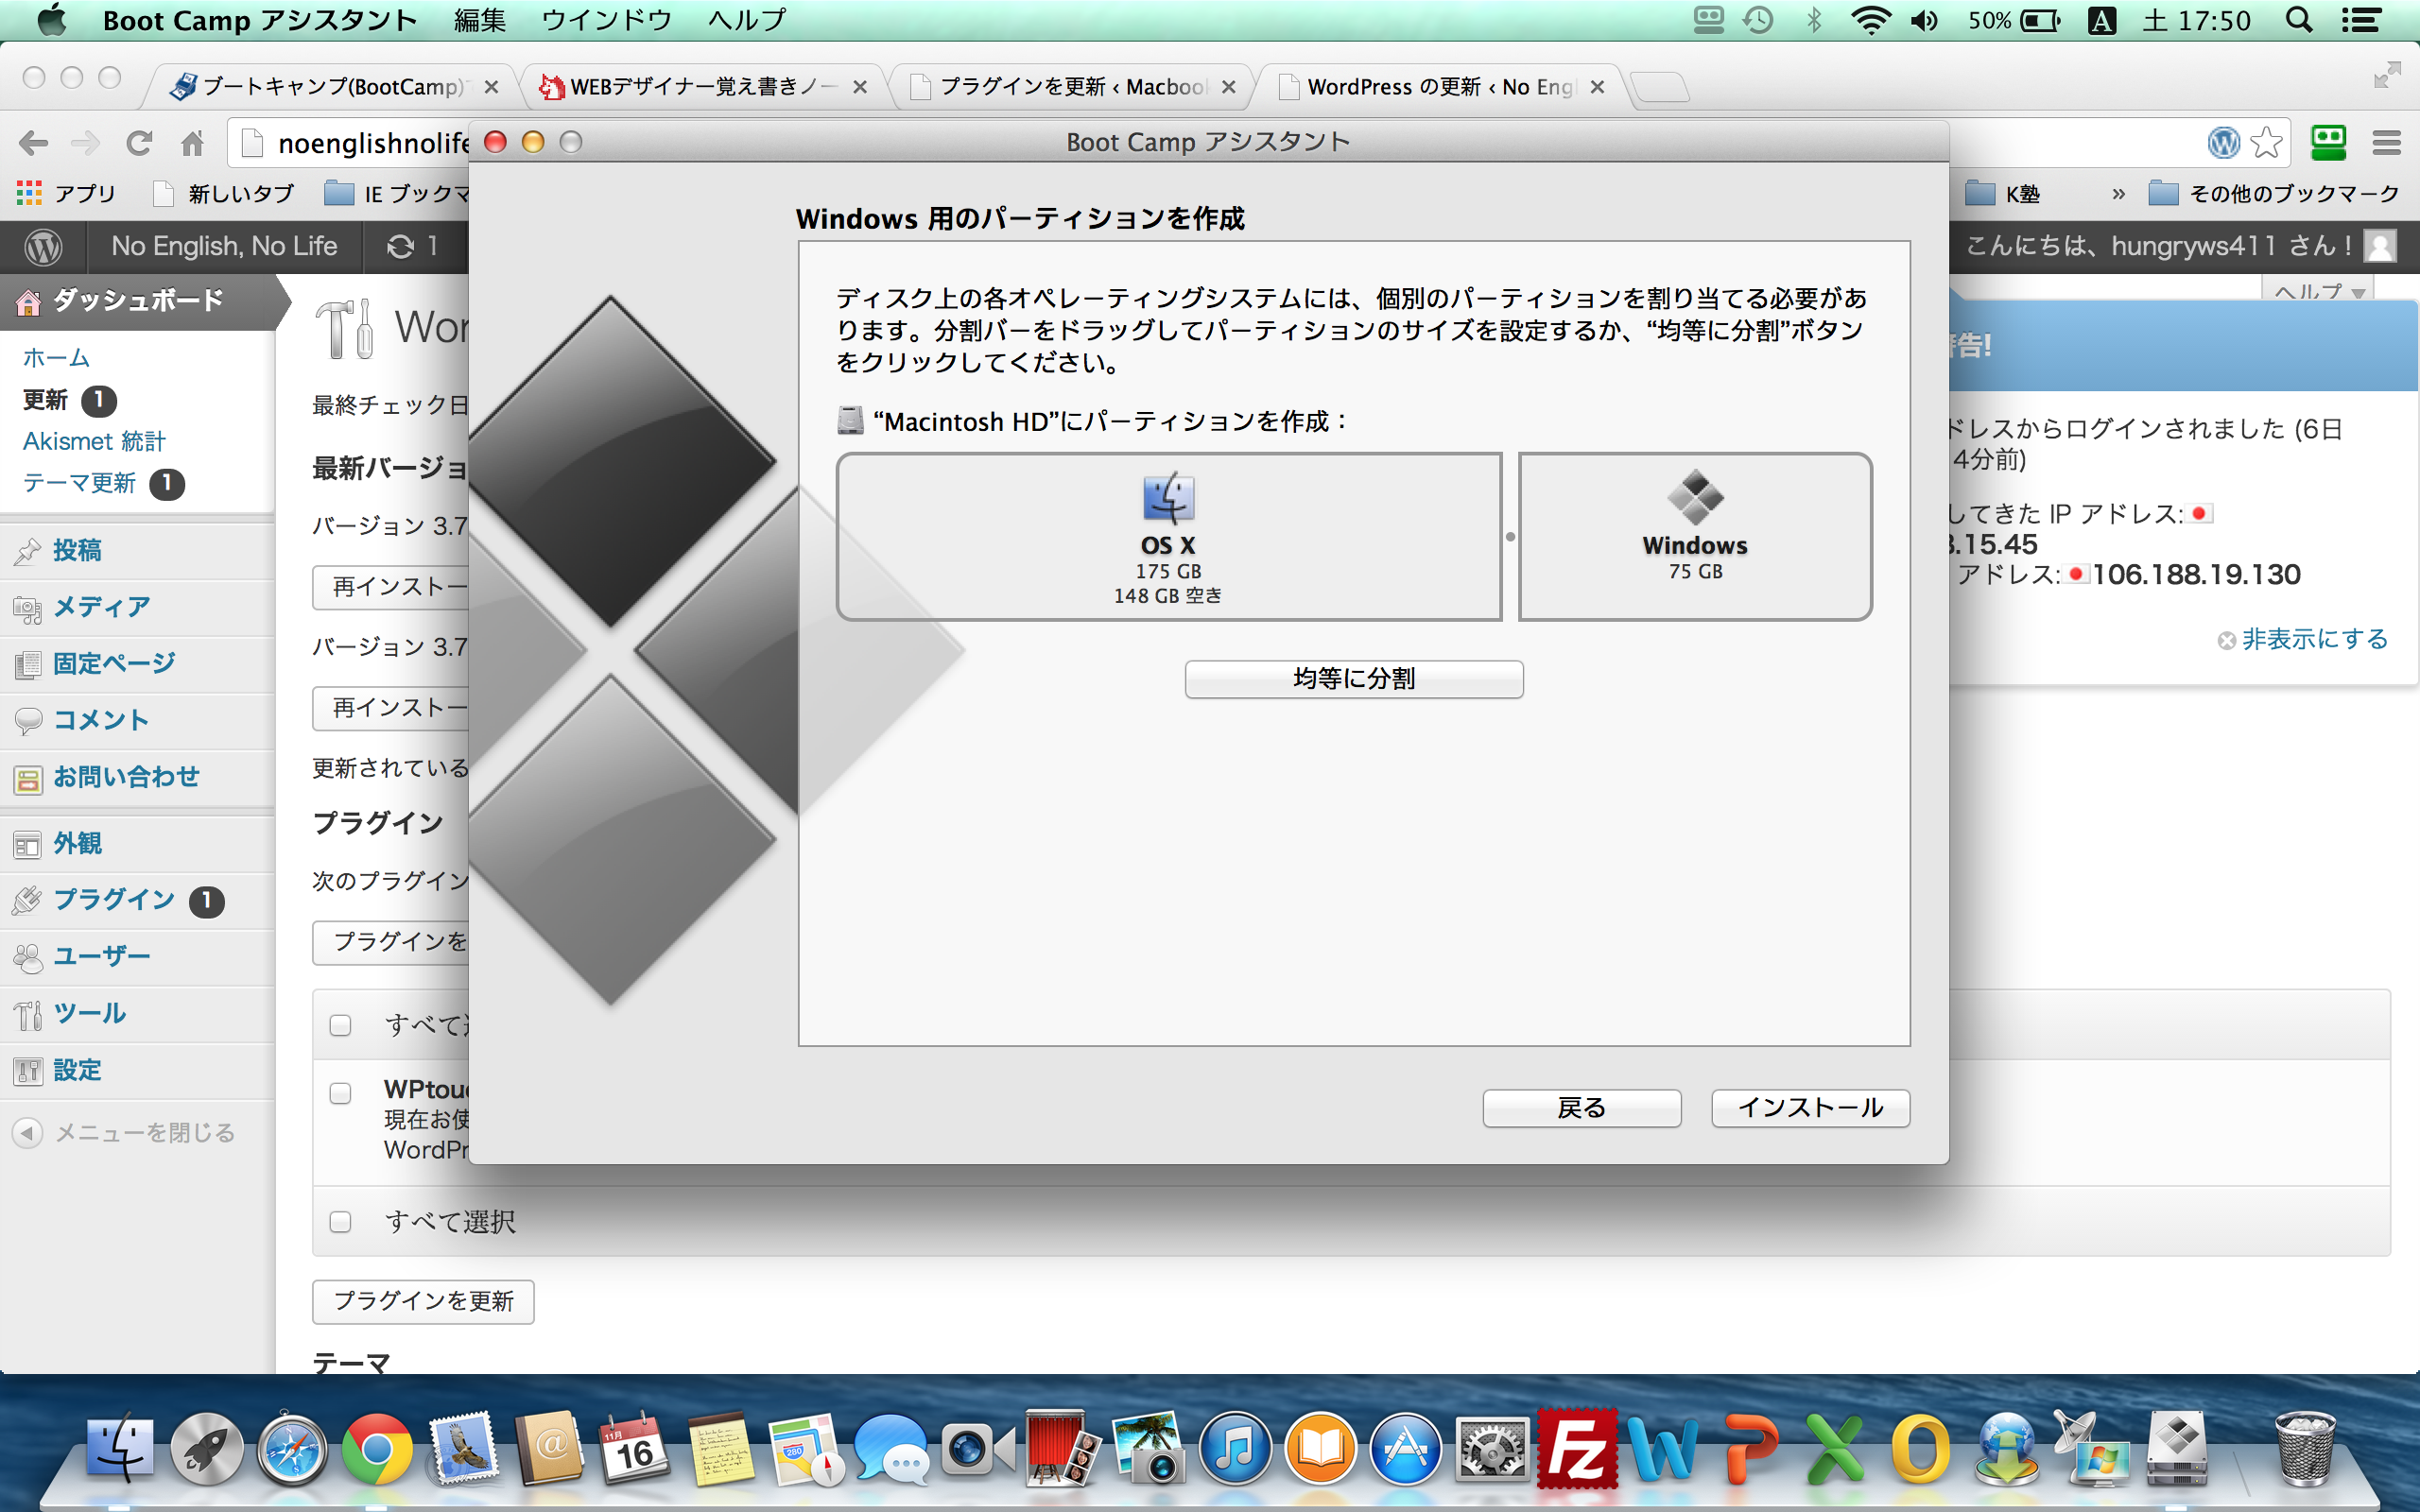The width and height of the screenshot is (2420, 1512).
Task: Click the WordPress logo in admin bar
Action: pos(43,246)
